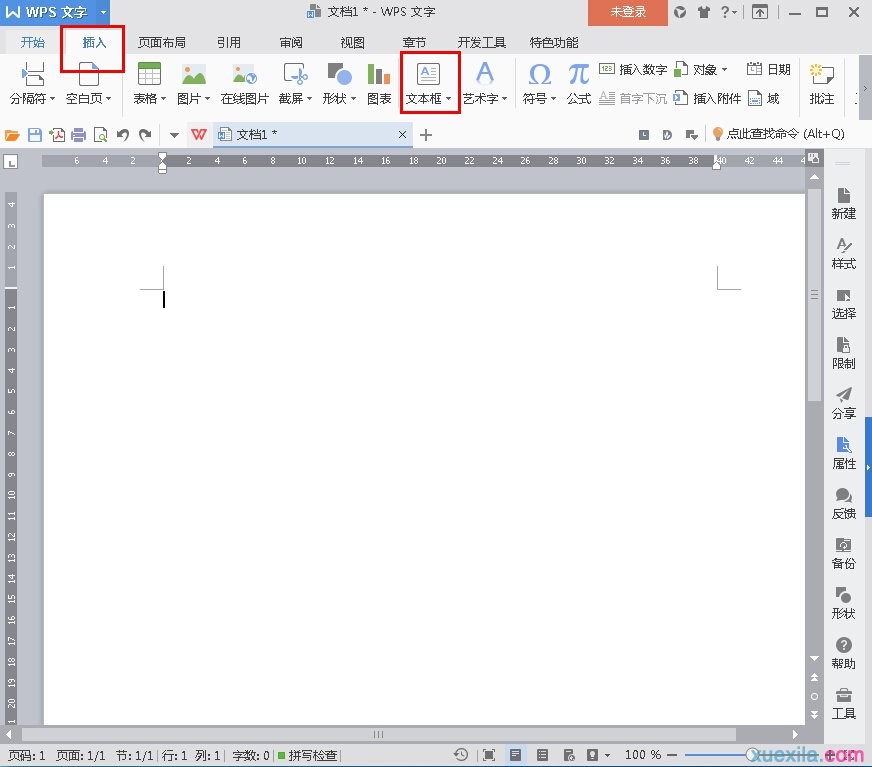Open the 样式 (Styles) sidebar panel
872x767 pixels.
pos(843,253)
